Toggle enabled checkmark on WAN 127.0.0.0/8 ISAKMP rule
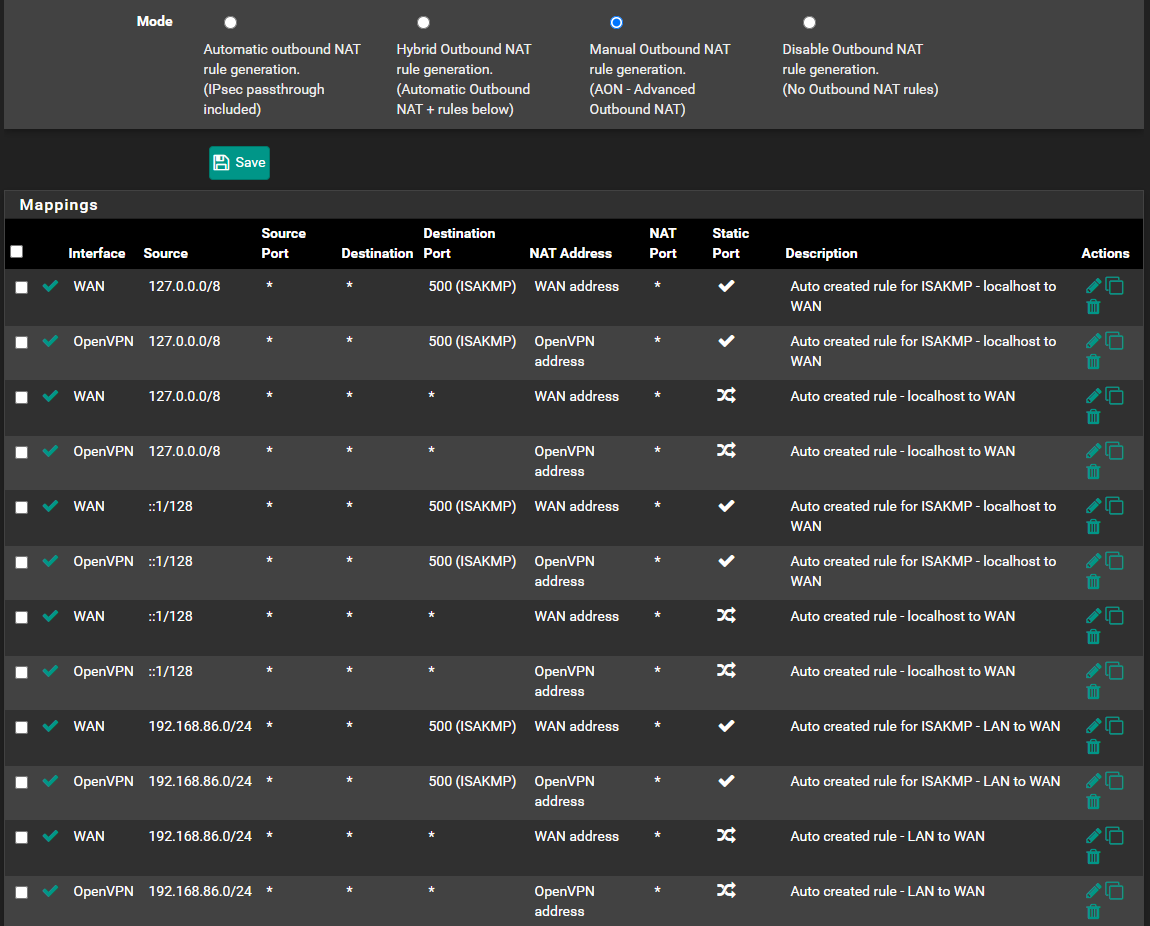This screenshot has height=926, width=1150. [x=51, y=286]
